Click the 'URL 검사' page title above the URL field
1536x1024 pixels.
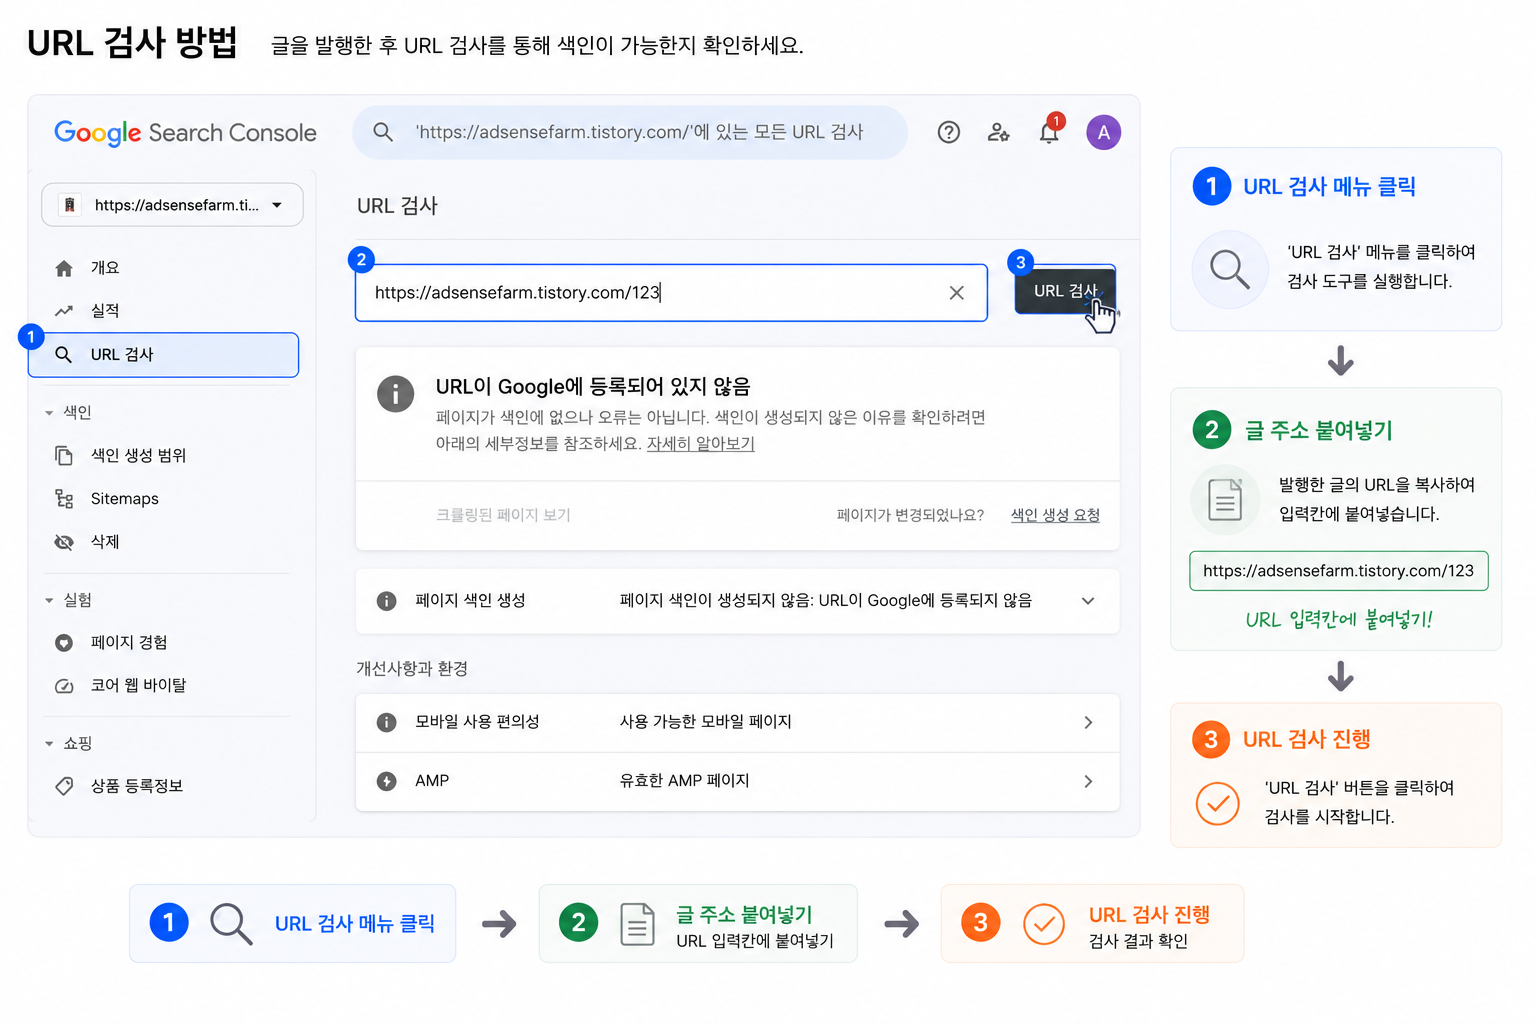tap(397, 206)
